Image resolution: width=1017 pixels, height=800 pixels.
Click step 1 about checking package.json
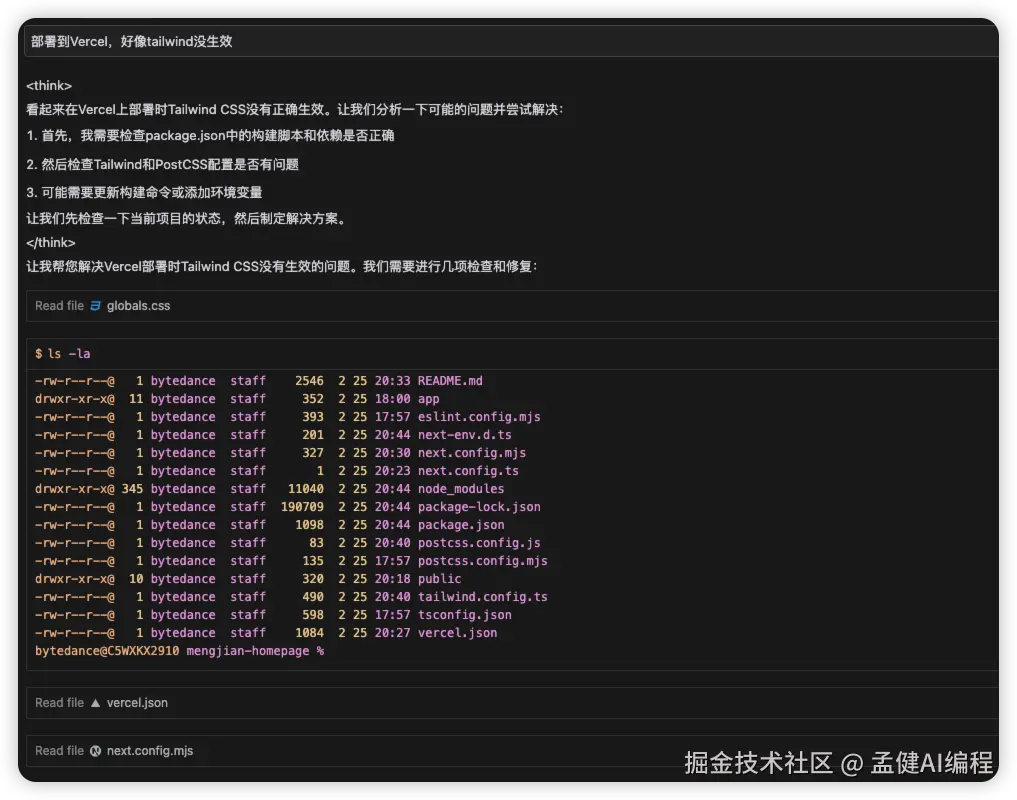(210, 136)
